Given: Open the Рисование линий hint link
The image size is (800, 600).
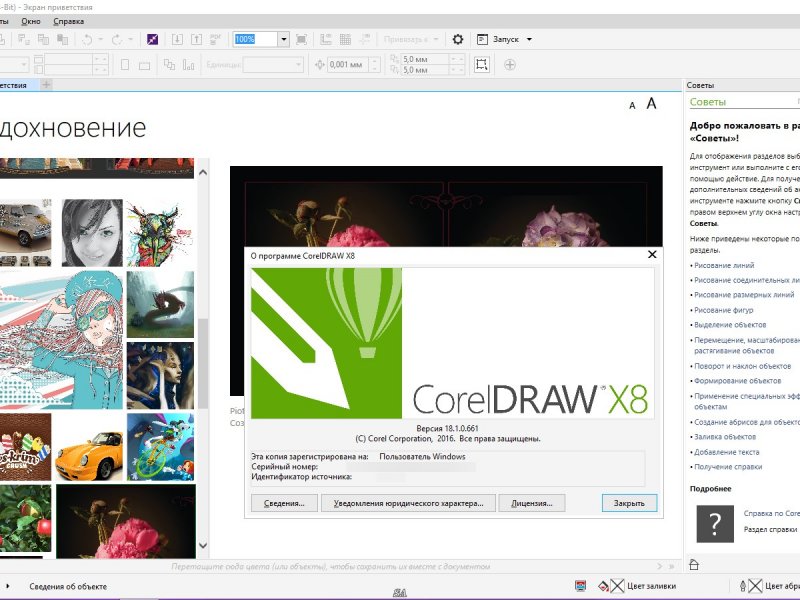Looking at the screenshot, I should (724, 265).
